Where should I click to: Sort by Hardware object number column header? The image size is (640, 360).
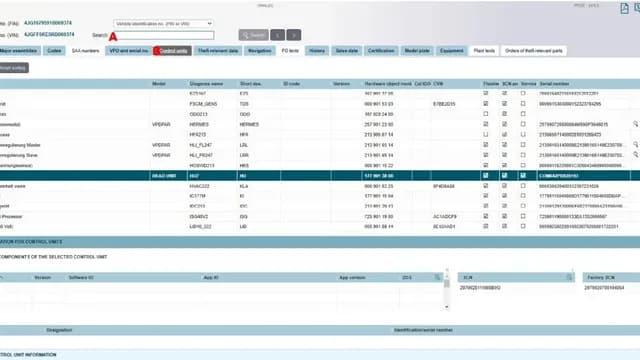tap(388, 84)
